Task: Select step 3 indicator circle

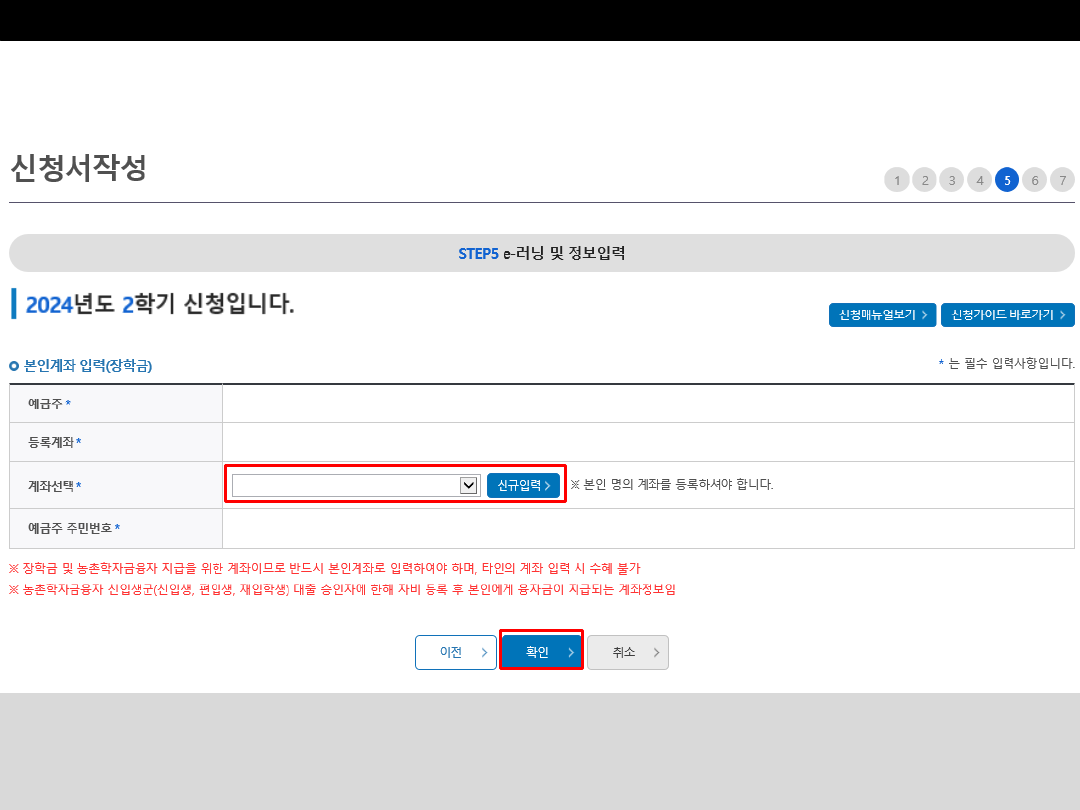Action: [x=952, y=180]
